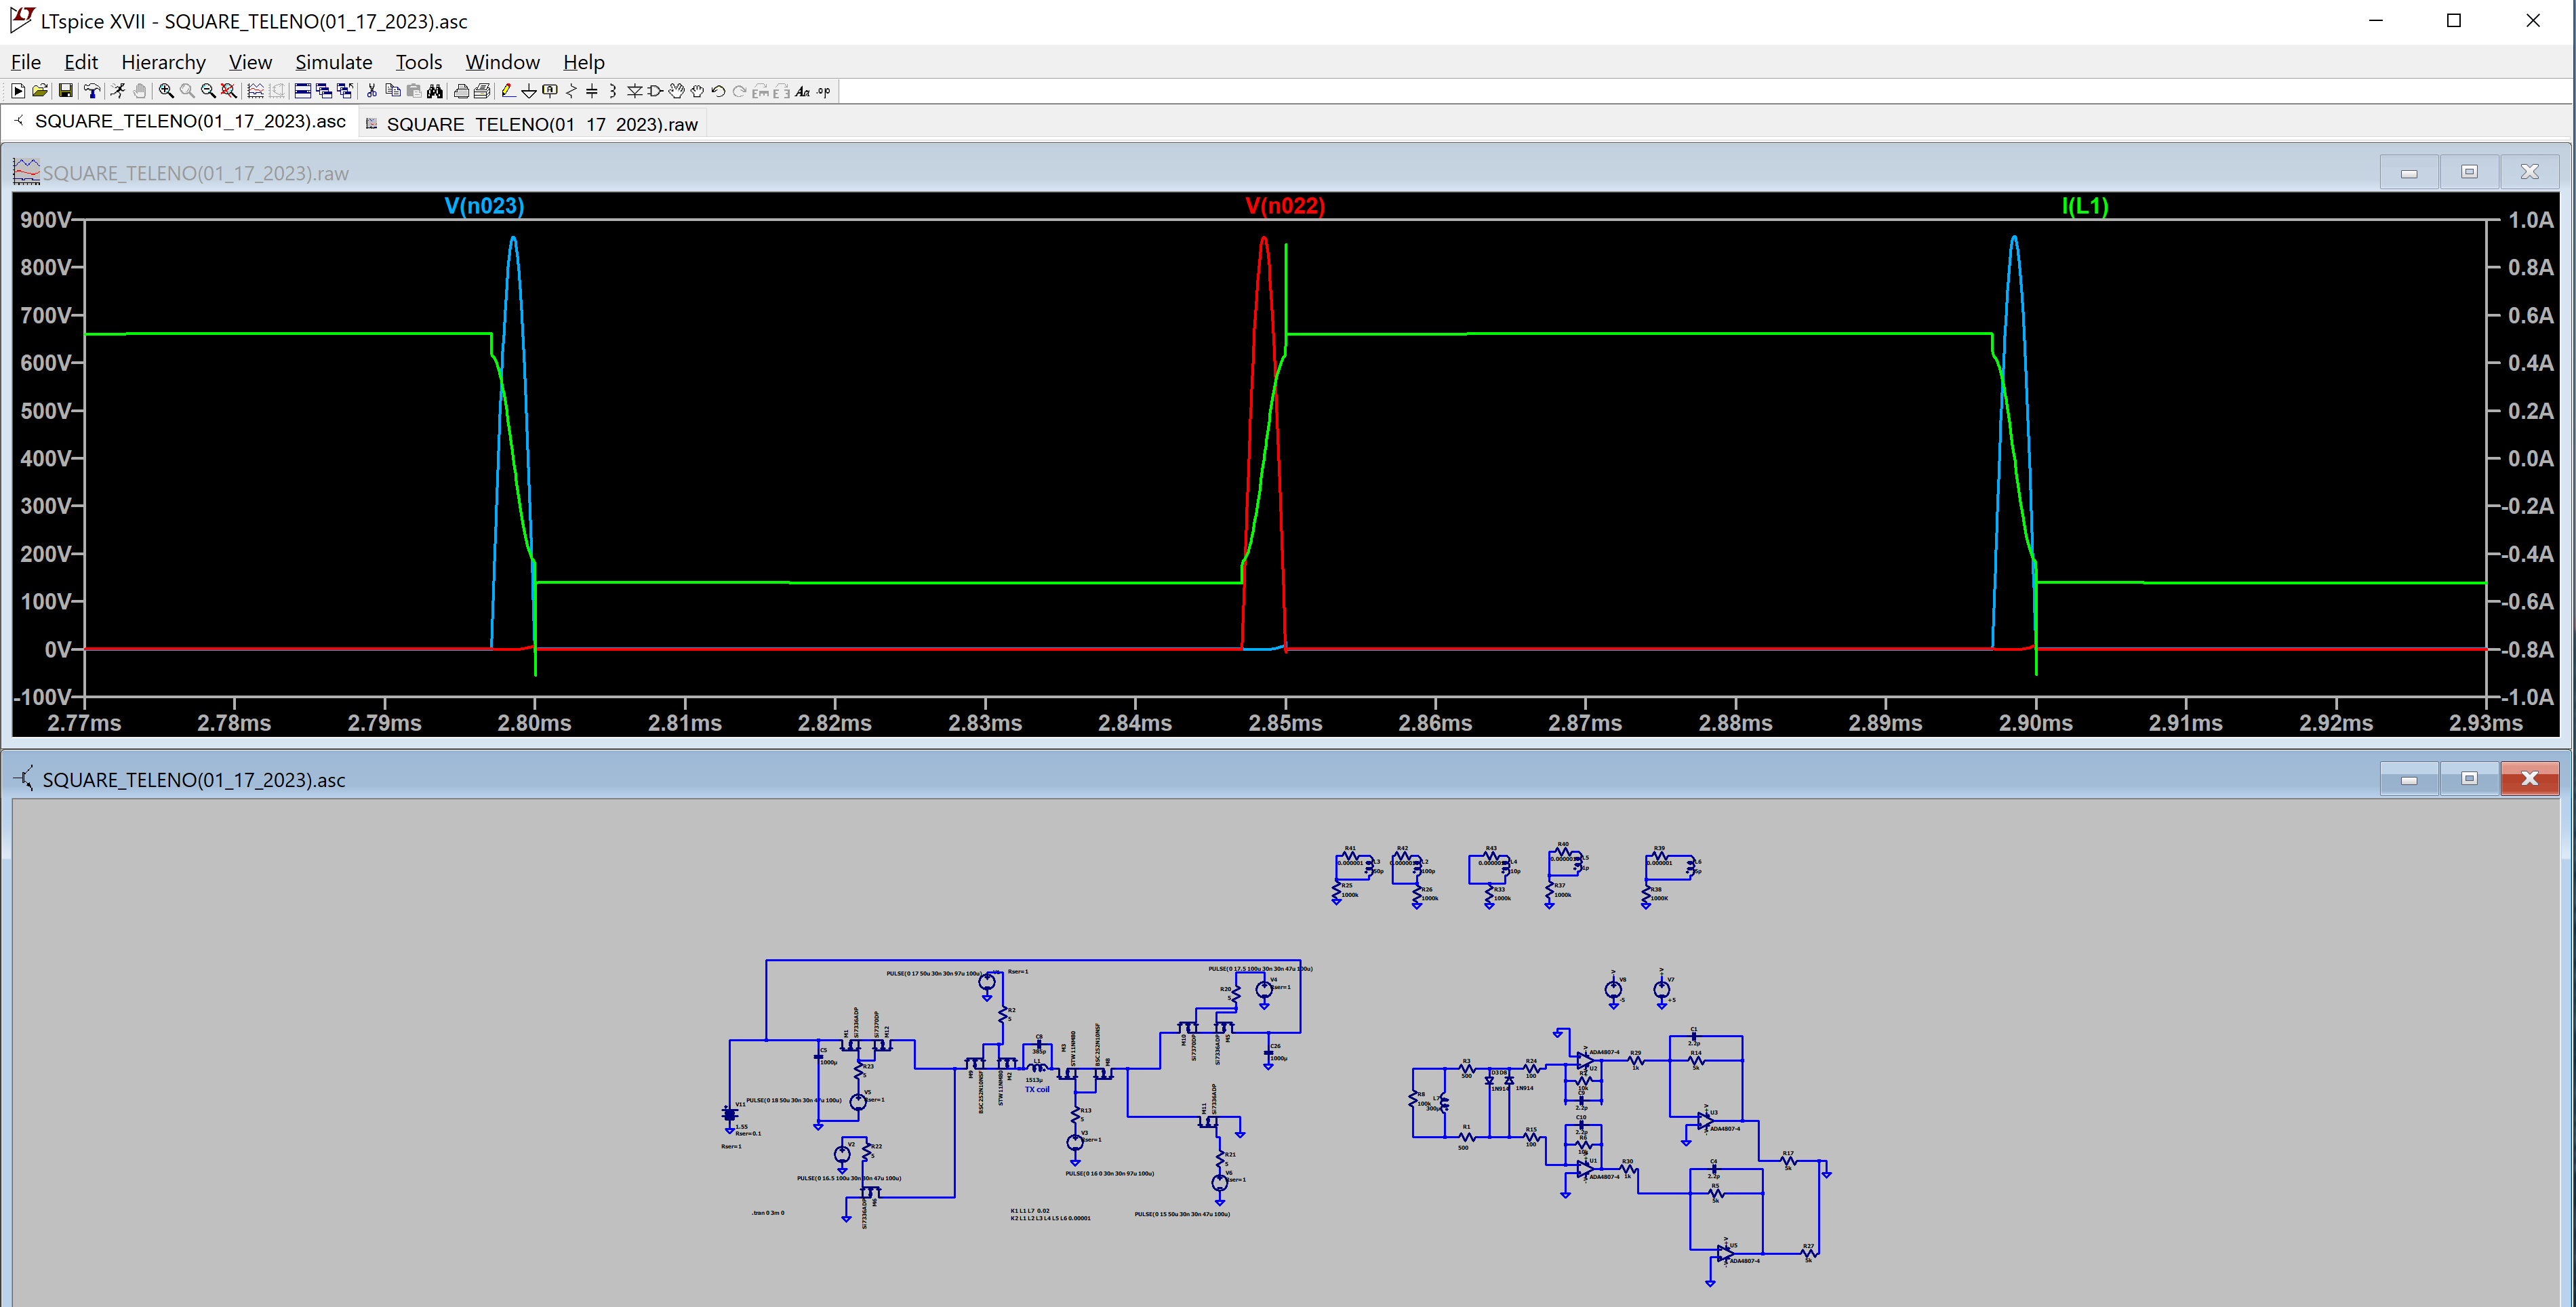Open the Hierarchy menu
2576x1307 pixels.
(x=163, y=62)
